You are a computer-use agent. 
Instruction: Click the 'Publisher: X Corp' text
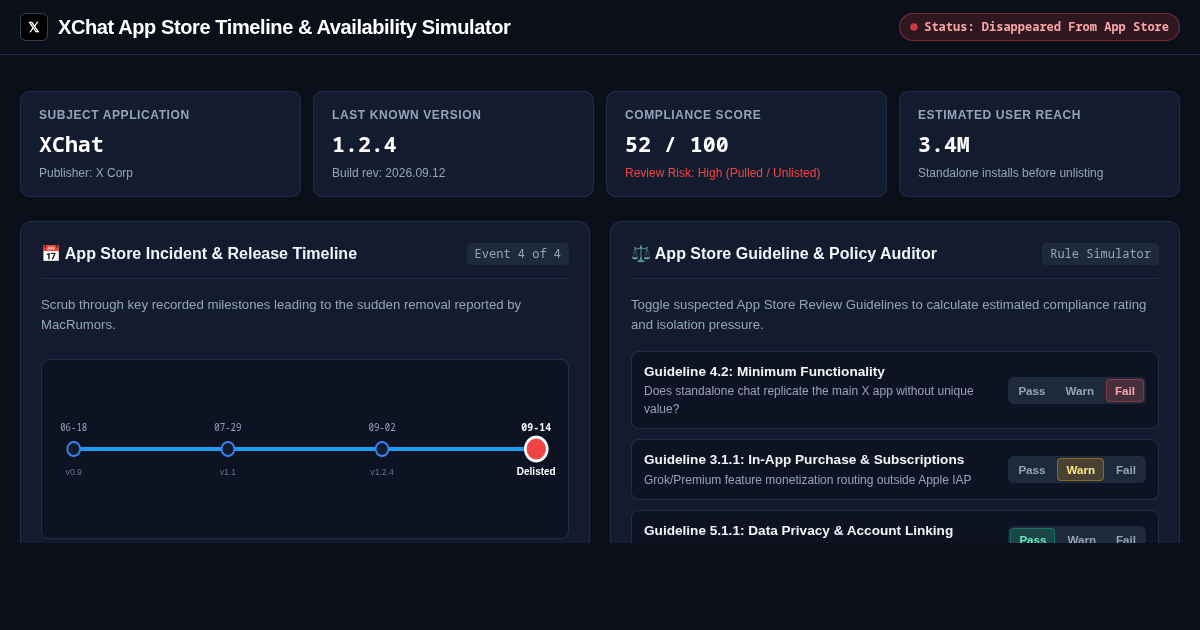coord(86,173)
